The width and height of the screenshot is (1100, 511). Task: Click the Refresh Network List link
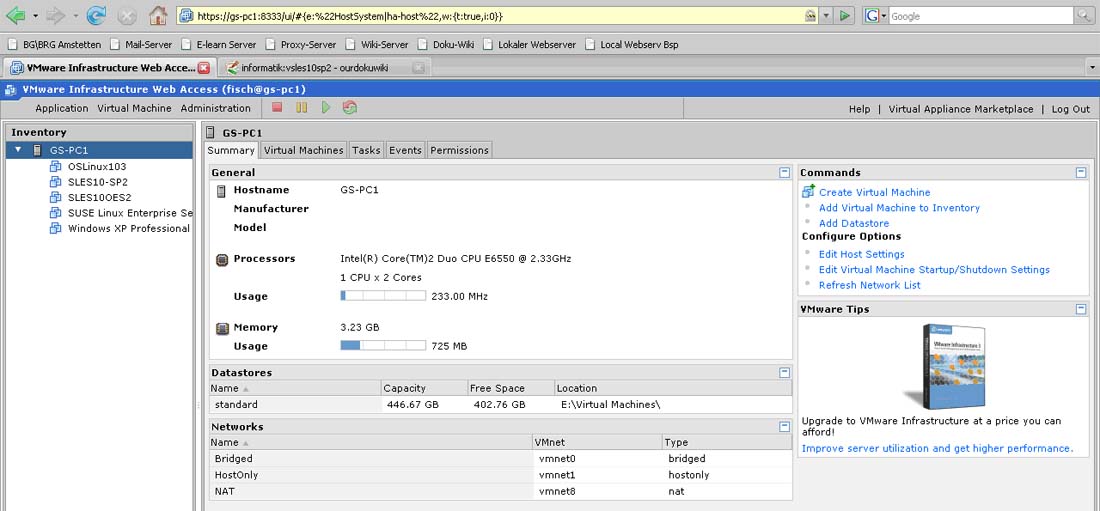point(870,285)
